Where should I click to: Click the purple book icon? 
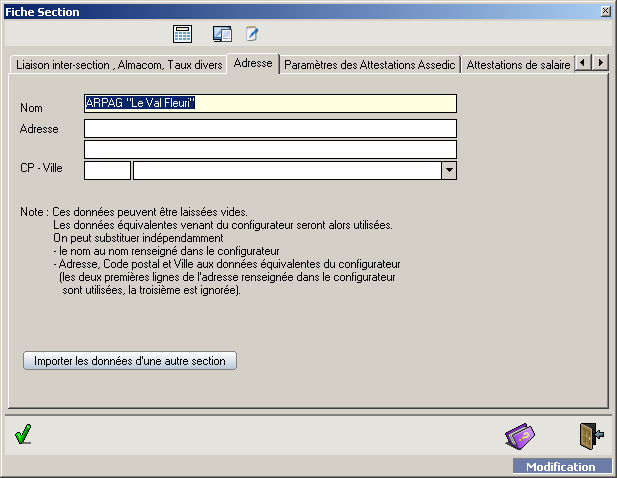520,436
